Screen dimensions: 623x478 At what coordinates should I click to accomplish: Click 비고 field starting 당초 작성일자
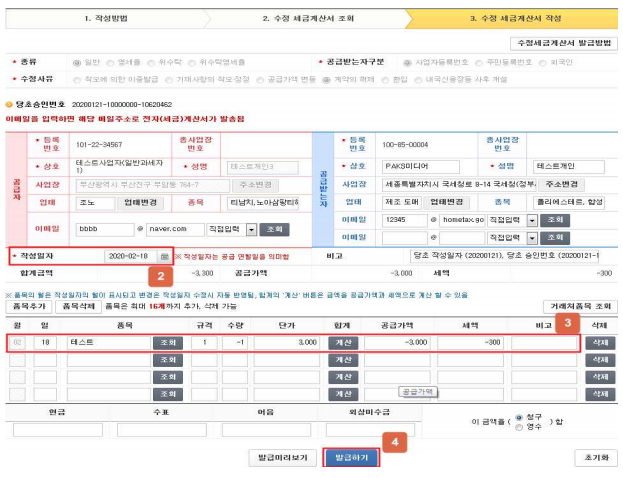click(504, 256)
